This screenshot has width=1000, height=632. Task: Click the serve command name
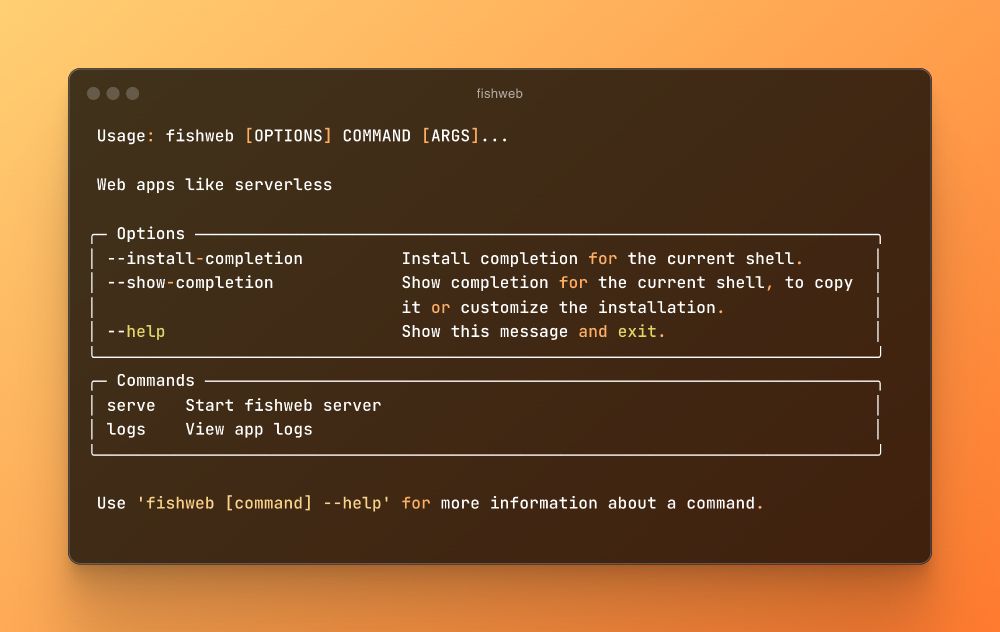point(131,406)
